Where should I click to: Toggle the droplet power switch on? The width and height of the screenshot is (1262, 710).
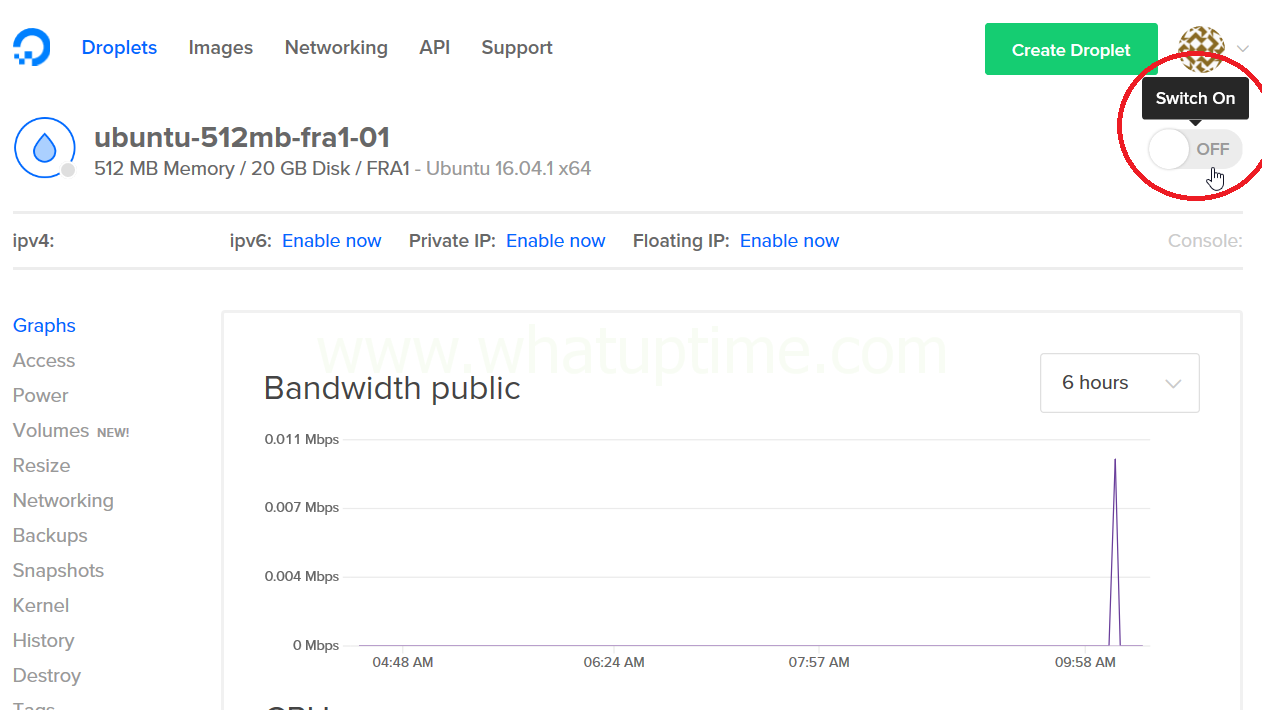tap(1194, 150)
